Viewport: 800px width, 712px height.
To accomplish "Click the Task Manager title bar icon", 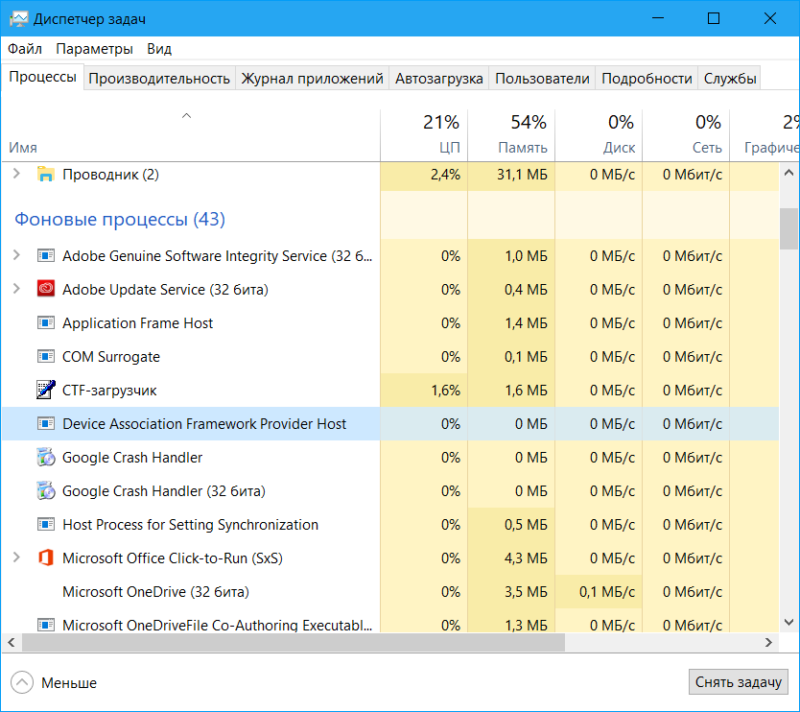I will click(19, 19).
